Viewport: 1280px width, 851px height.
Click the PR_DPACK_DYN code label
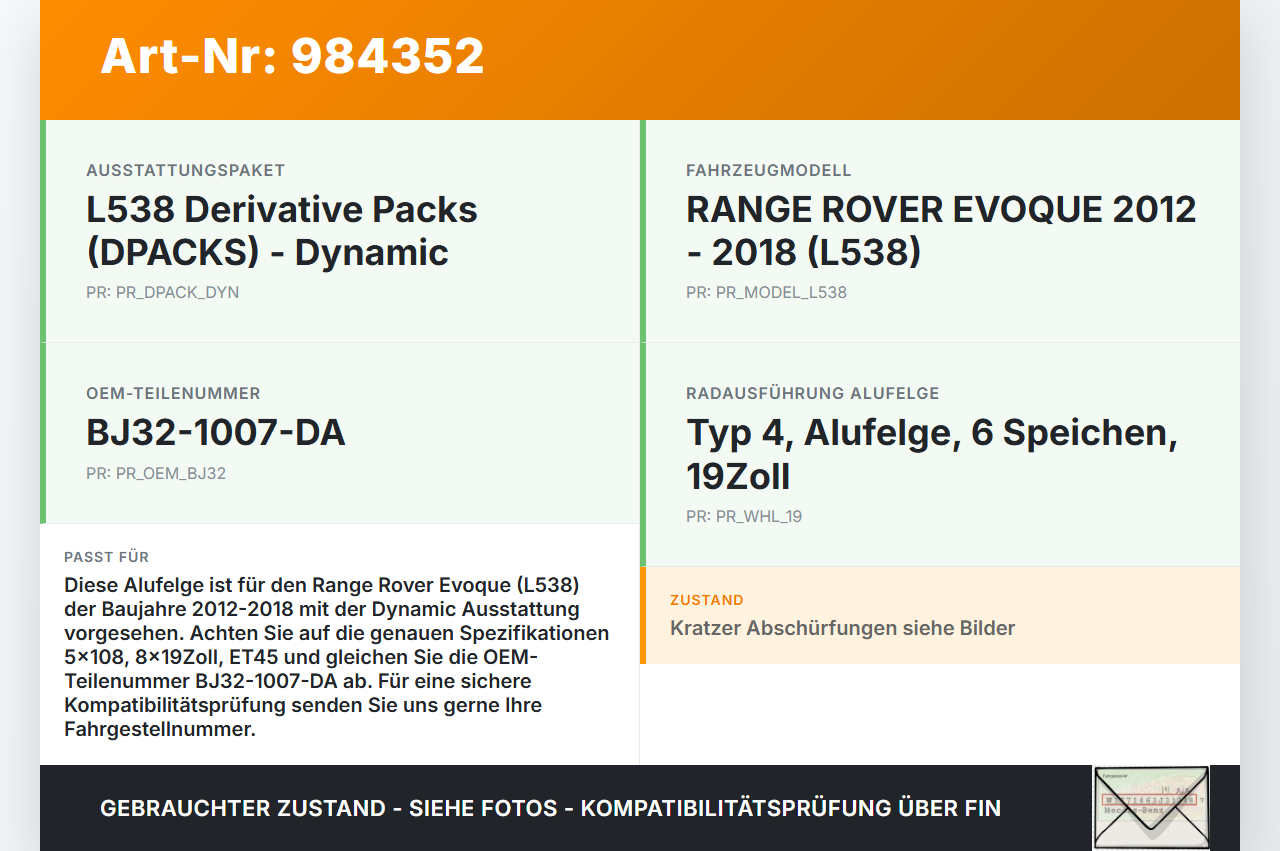point(162,293)
